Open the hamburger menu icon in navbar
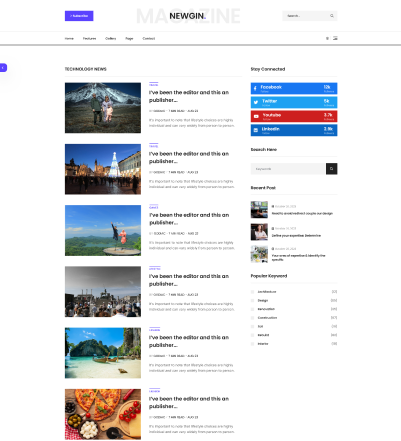Image resolution: width=401 pixels, height=441 pixels. (x=335, y=38)
